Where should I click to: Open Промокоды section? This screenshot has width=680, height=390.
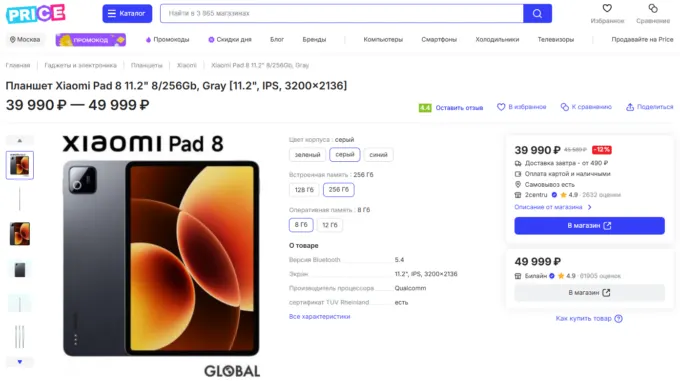[167, 39]
